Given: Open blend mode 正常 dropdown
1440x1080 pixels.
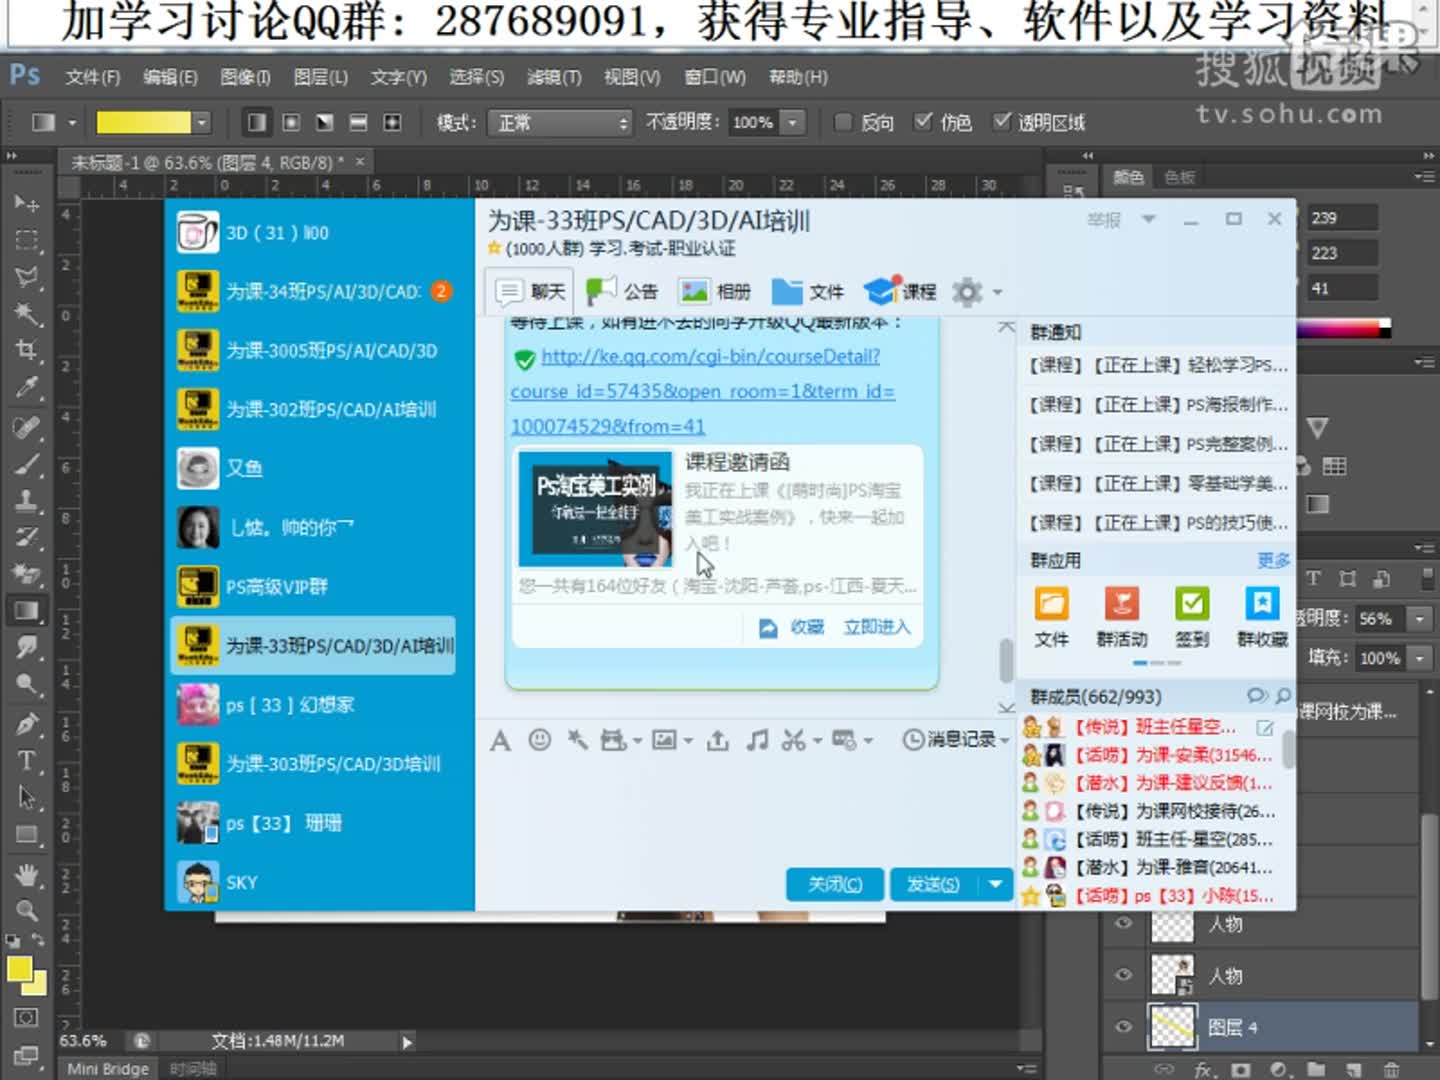Looking at the screenshot, I should pyautogui.click(x=561, y=122).
